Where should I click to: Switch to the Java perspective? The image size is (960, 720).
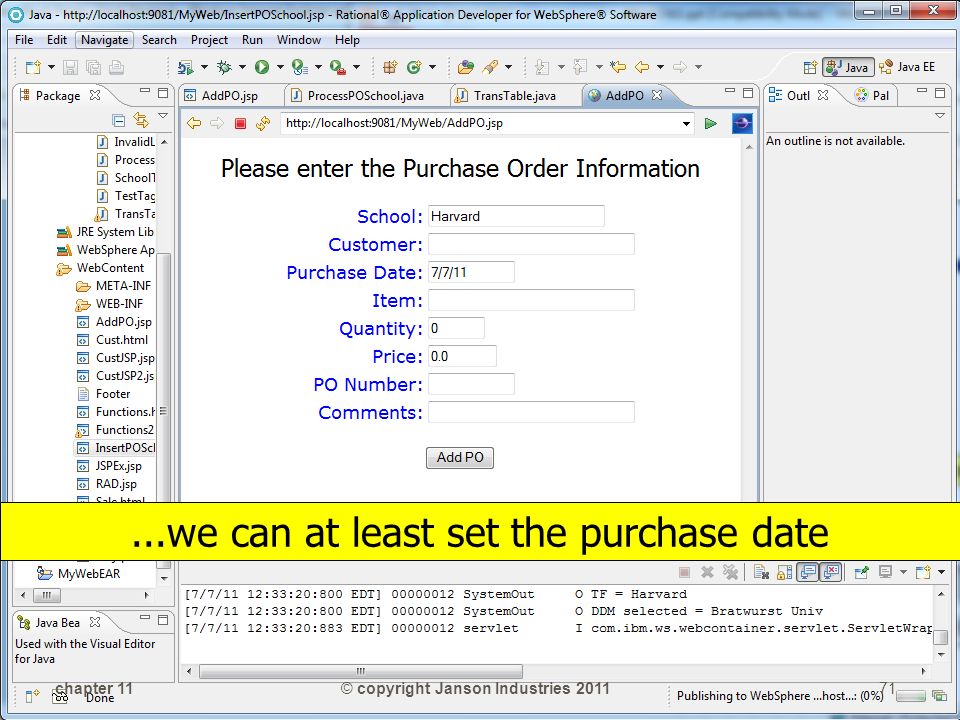point(848,67)
